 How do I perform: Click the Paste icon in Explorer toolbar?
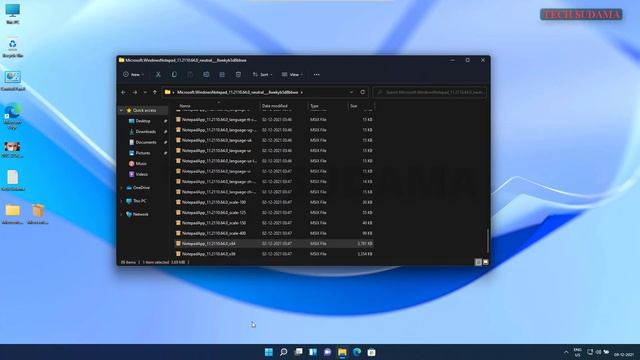click(x=190, y=75)
